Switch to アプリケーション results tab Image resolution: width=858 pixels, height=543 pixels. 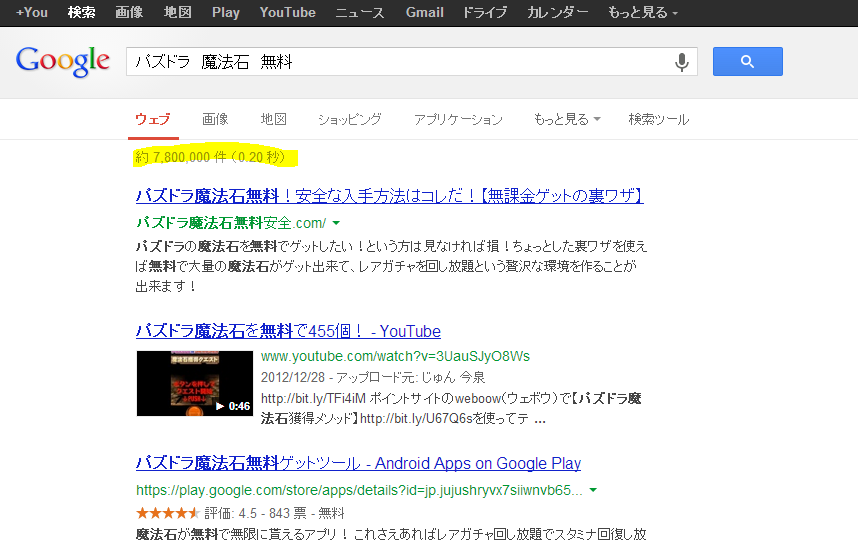tap(458, 119)
